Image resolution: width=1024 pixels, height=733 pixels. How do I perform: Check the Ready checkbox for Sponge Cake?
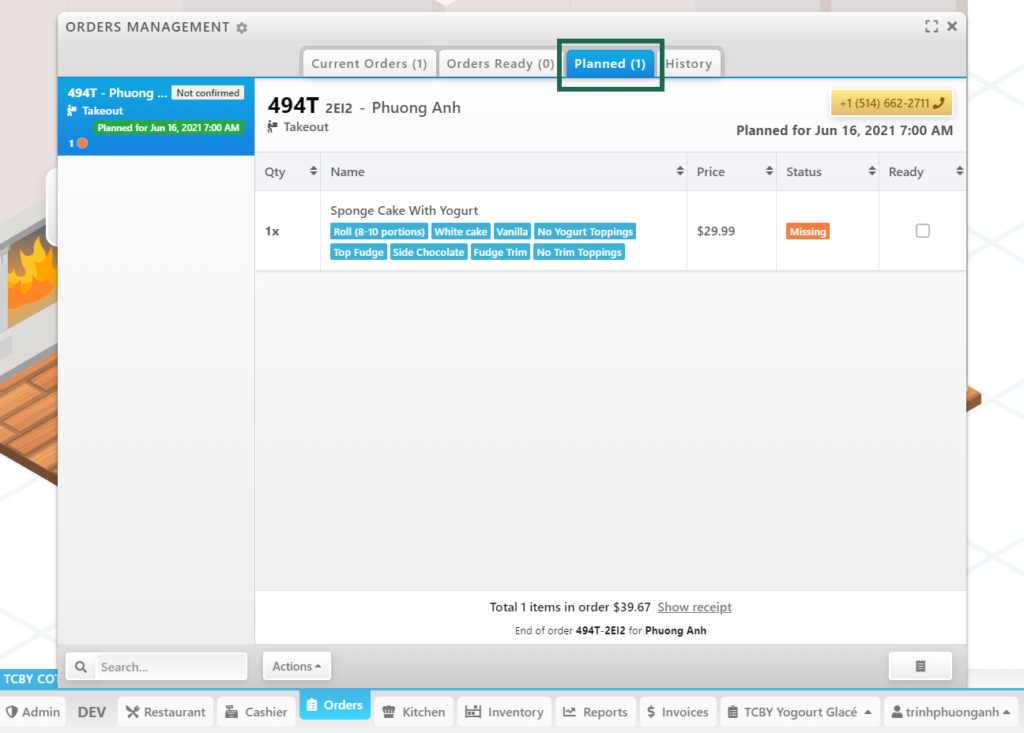tap(922, 231)
